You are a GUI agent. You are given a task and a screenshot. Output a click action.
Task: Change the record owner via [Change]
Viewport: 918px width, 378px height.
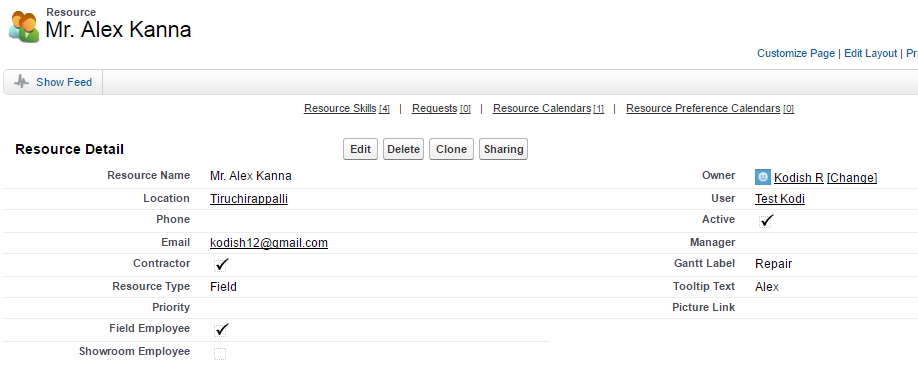(852, 178)
